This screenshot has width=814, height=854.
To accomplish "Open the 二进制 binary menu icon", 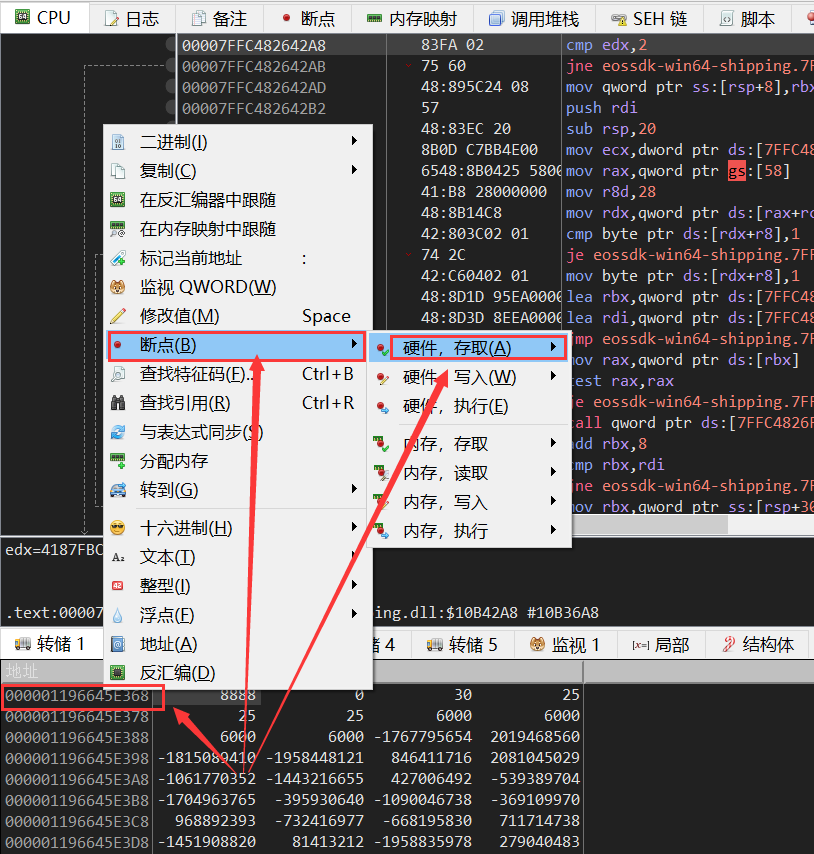I will pos(118,143).
